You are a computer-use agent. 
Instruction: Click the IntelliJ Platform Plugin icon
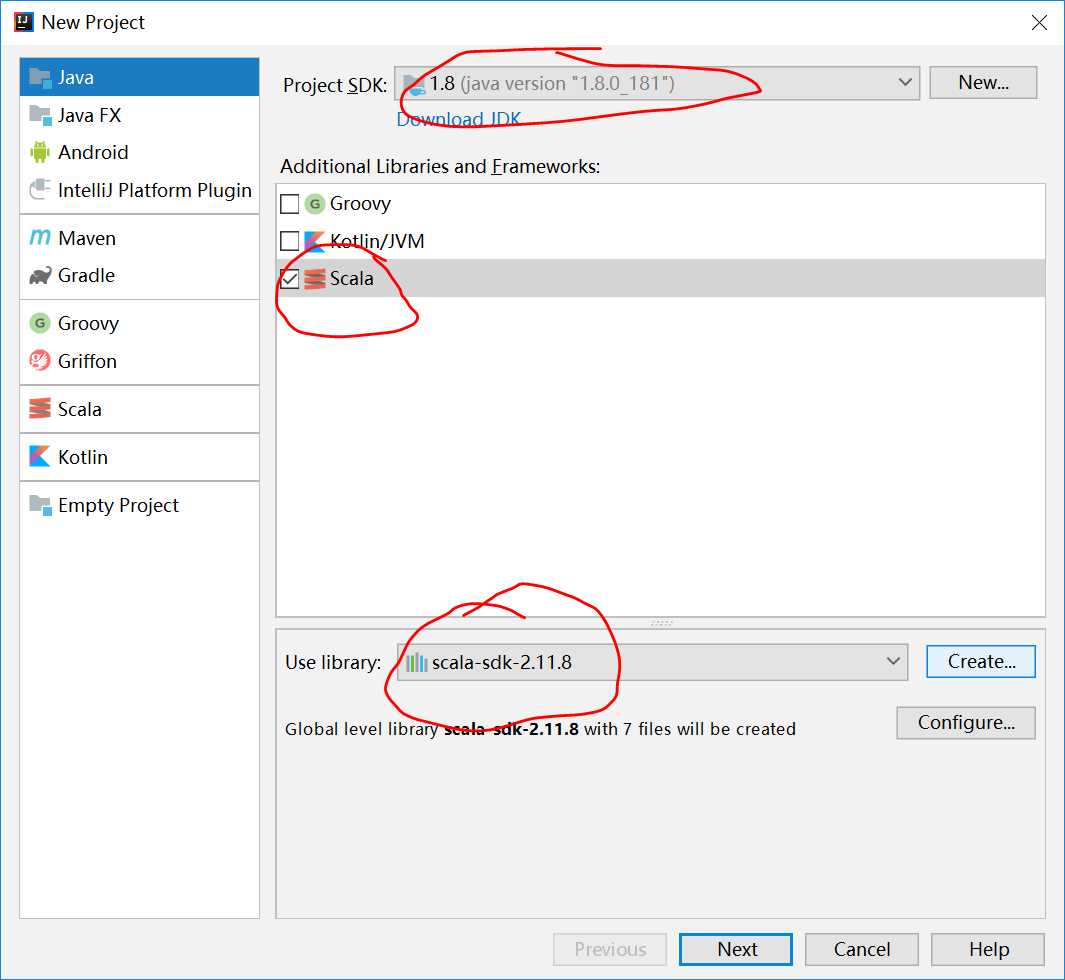pos(40,189)
